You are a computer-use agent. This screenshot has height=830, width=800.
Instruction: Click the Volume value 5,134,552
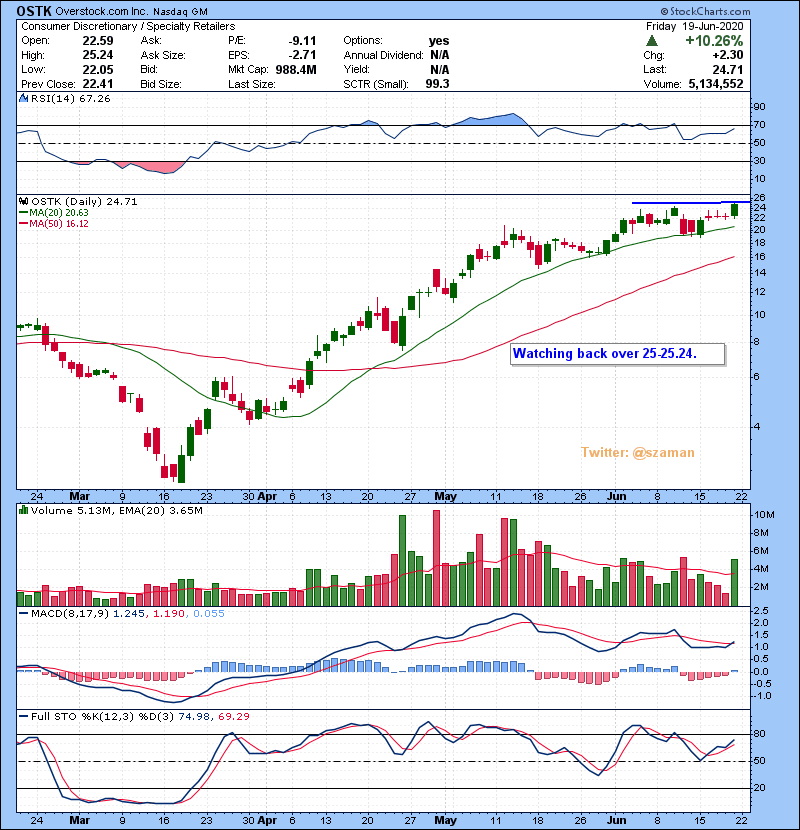[716, 84]
